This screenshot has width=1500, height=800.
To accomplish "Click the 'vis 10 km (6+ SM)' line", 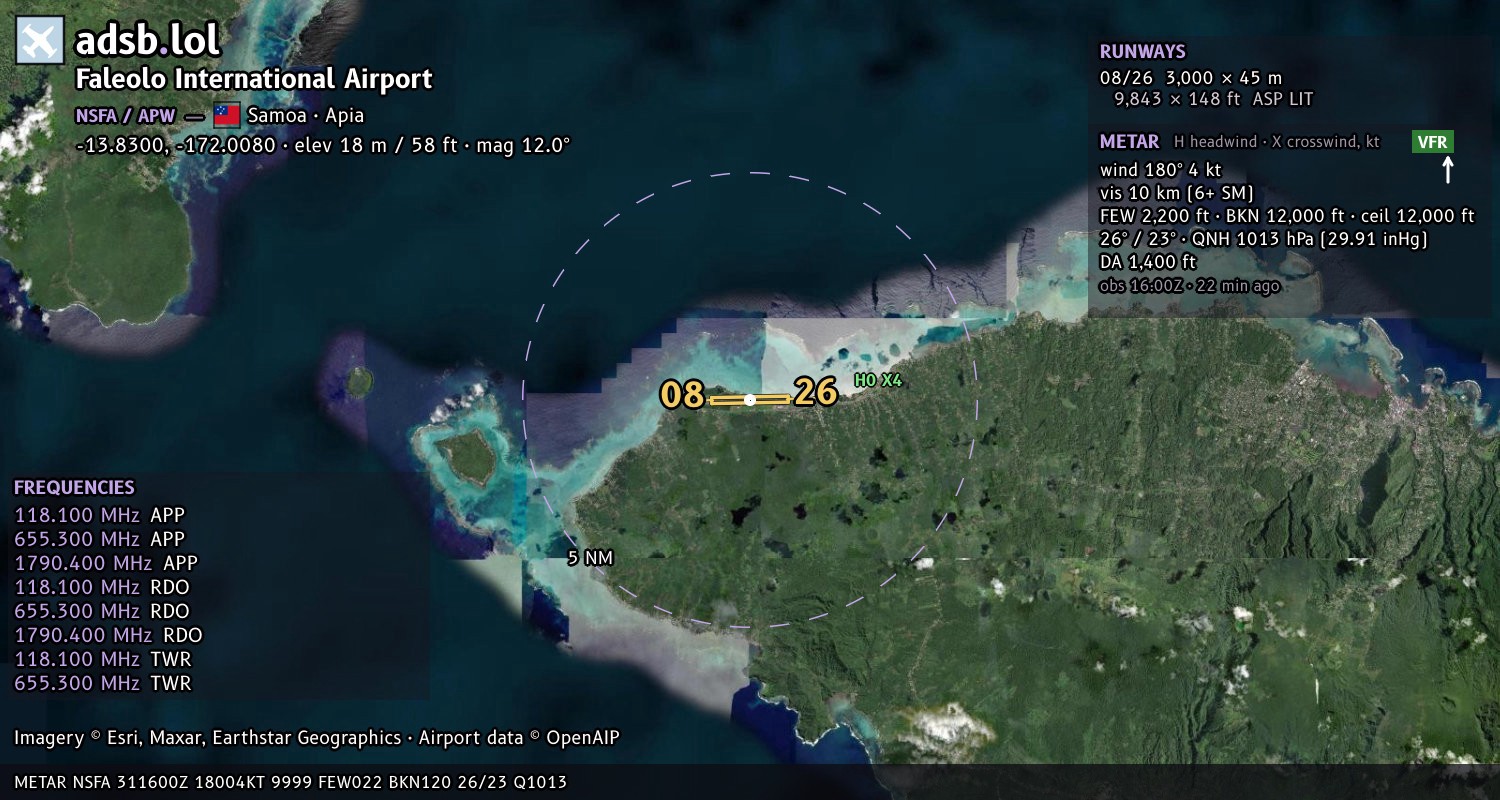I will [x=1176, y=193].
